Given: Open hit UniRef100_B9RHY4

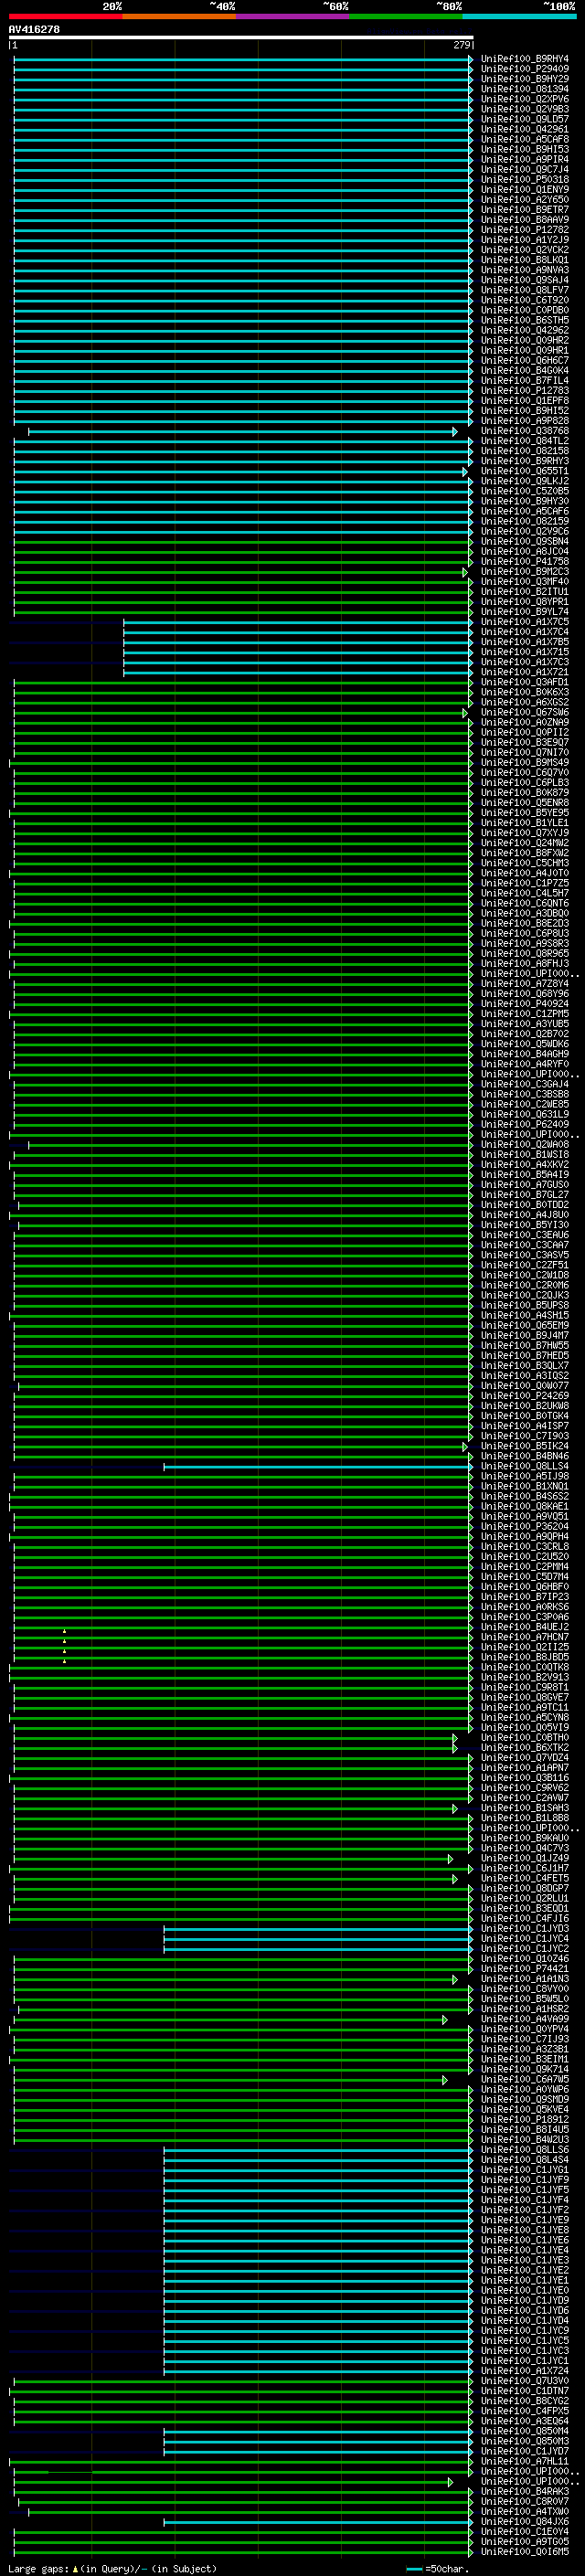Looking at the screenshot, I should tap(525, 59).
